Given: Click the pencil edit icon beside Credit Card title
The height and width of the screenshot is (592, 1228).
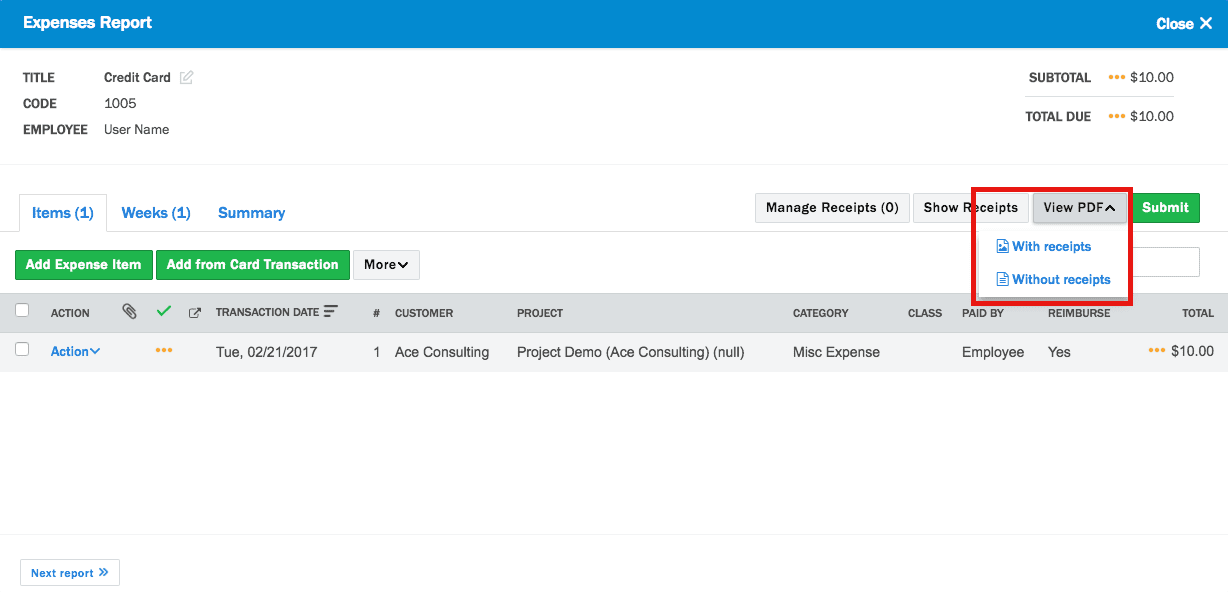Looking at the screenshot, I should [187, 78].
